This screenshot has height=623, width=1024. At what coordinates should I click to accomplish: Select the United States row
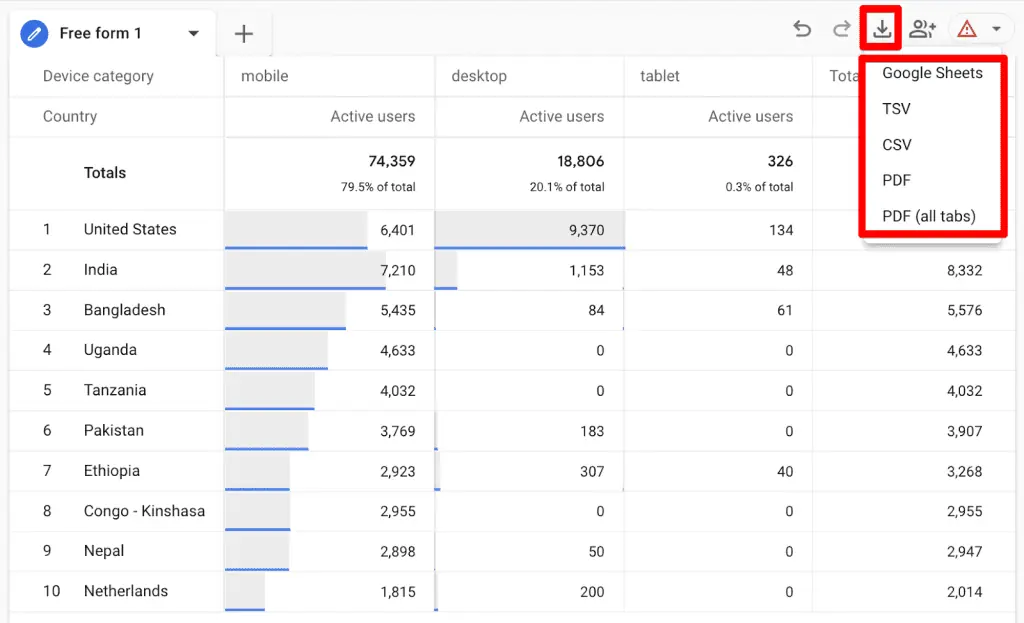(129, 229)
